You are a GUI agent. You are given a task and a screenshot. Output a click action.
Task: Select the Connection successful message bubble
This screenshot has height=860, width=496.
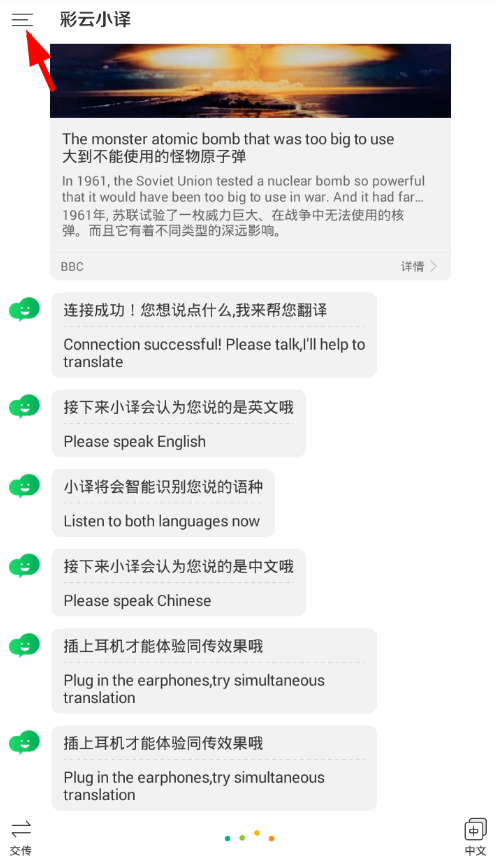pos(214,335)
